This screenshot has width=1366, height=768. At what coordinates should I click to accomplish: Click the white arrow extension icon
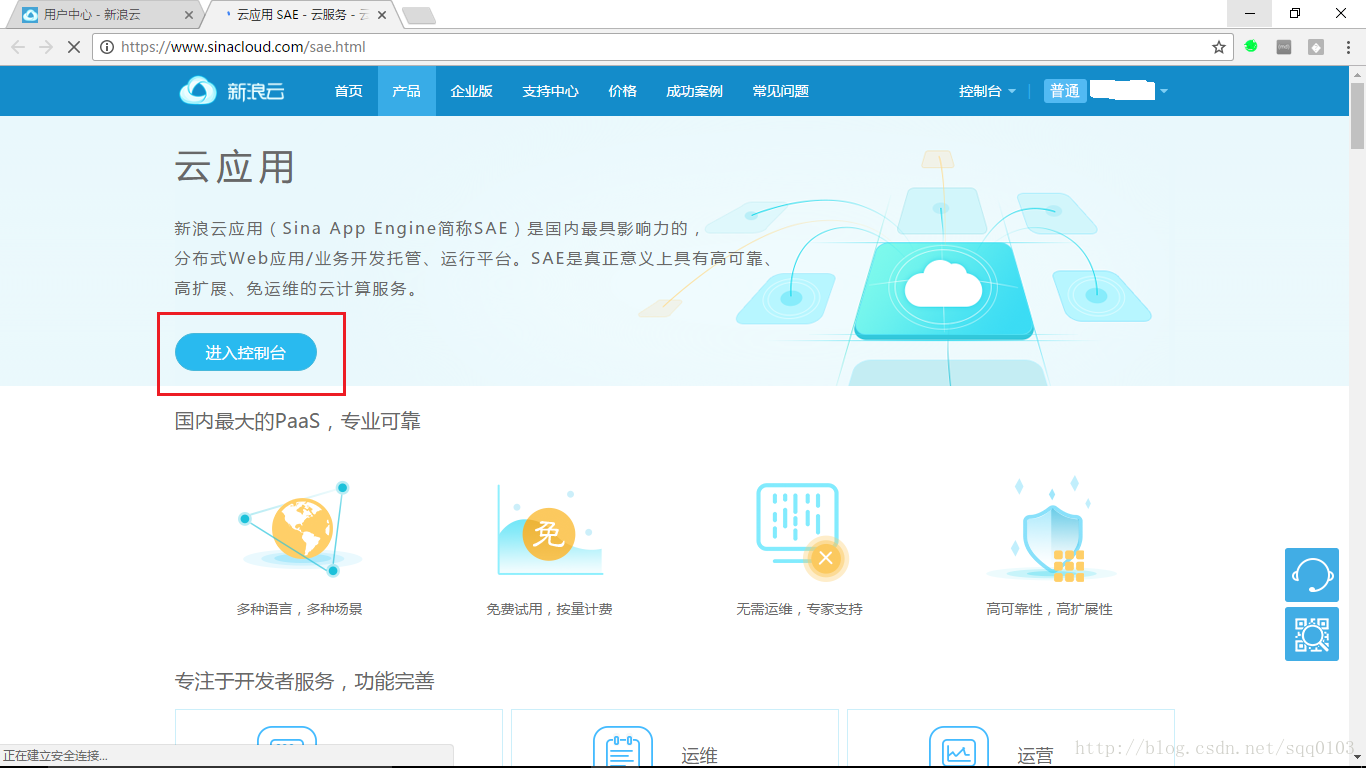1316,47
